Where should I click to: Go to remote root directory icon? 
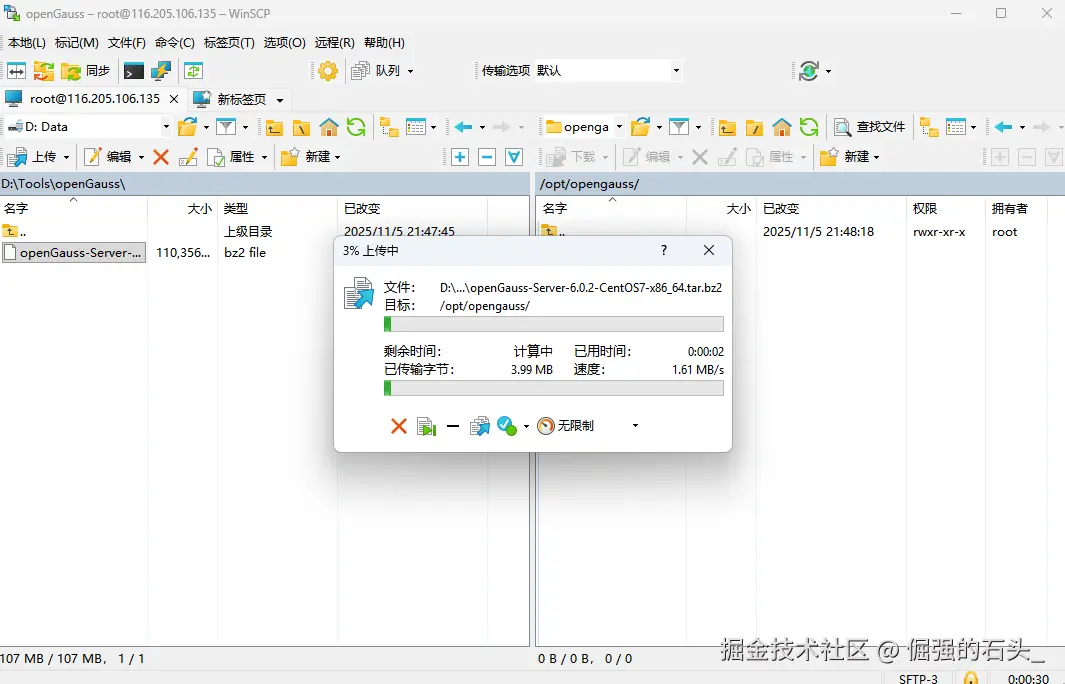755,127
